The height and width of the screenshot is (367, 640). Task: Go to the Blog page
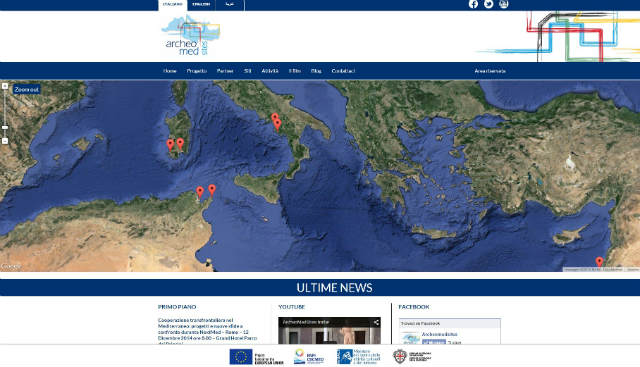(316, 71)
